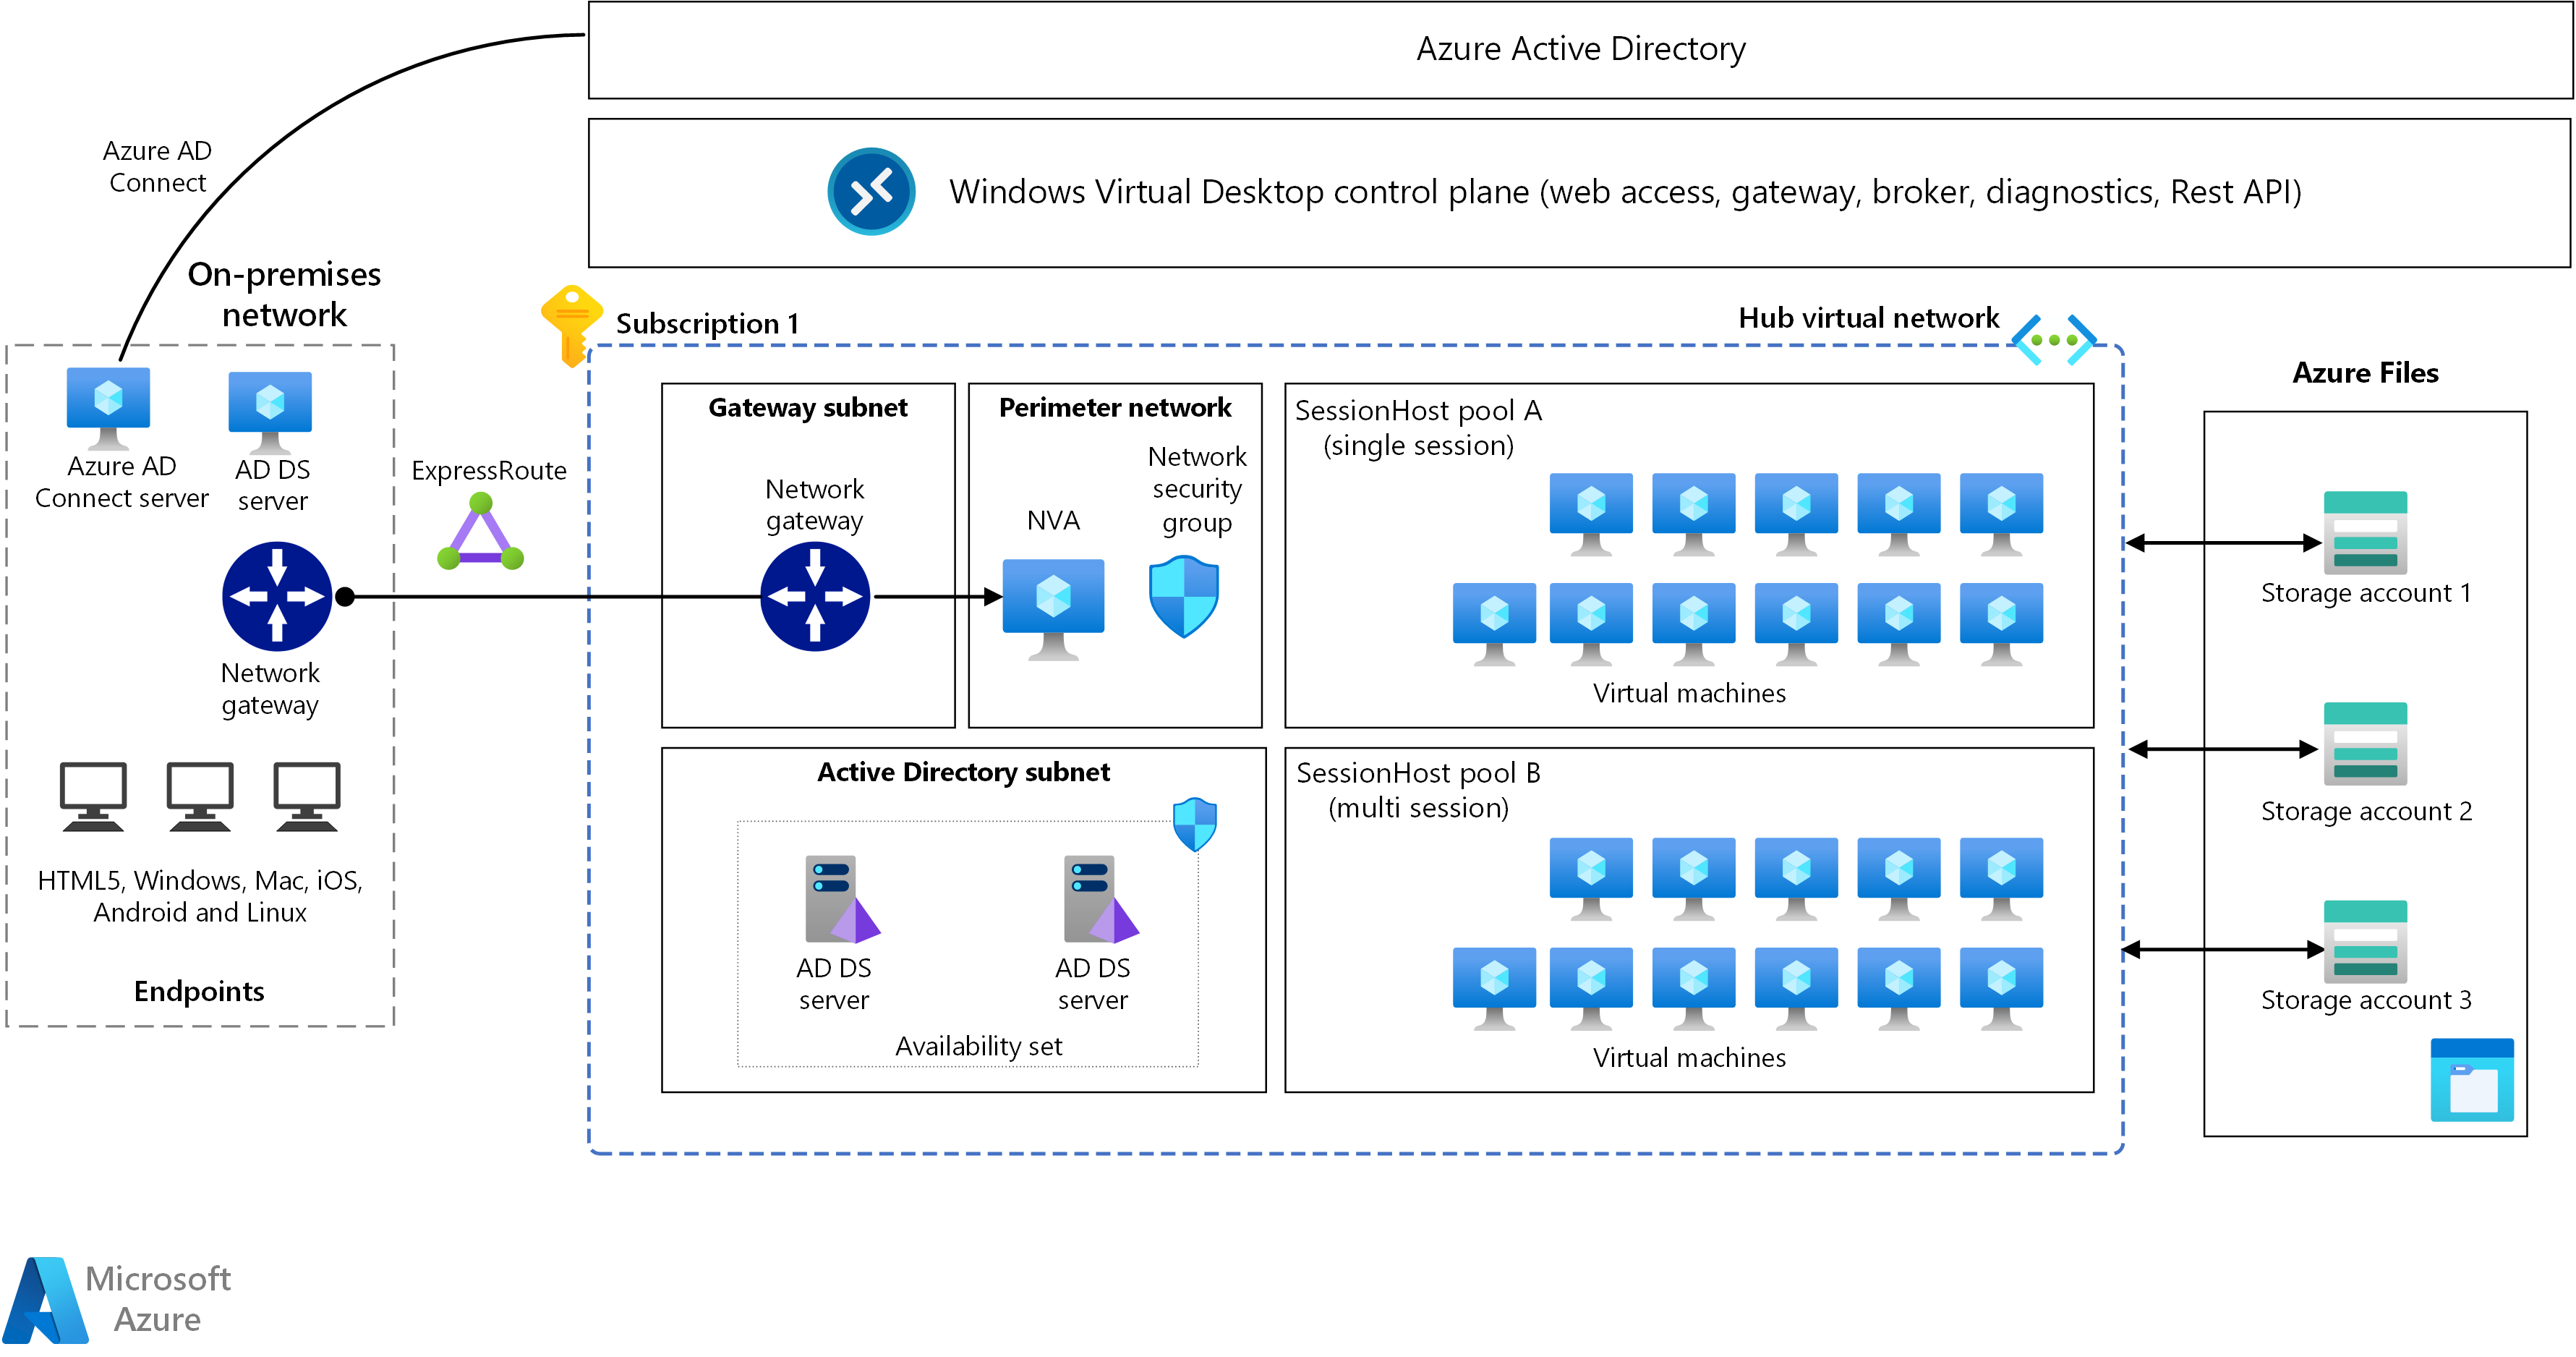Select the middle endpoint computer icon

pyautogui.click(x=200, y=797)
